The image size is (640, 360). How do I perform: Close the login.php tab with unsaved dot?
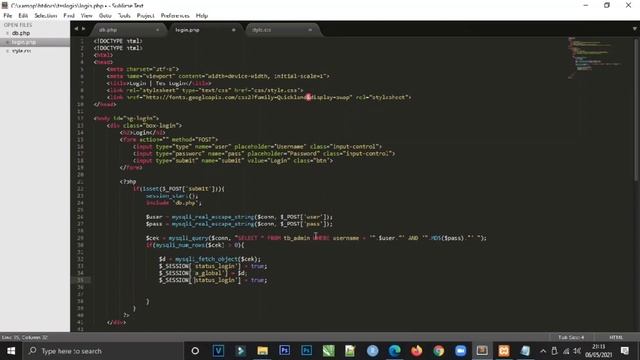[234, 30]
